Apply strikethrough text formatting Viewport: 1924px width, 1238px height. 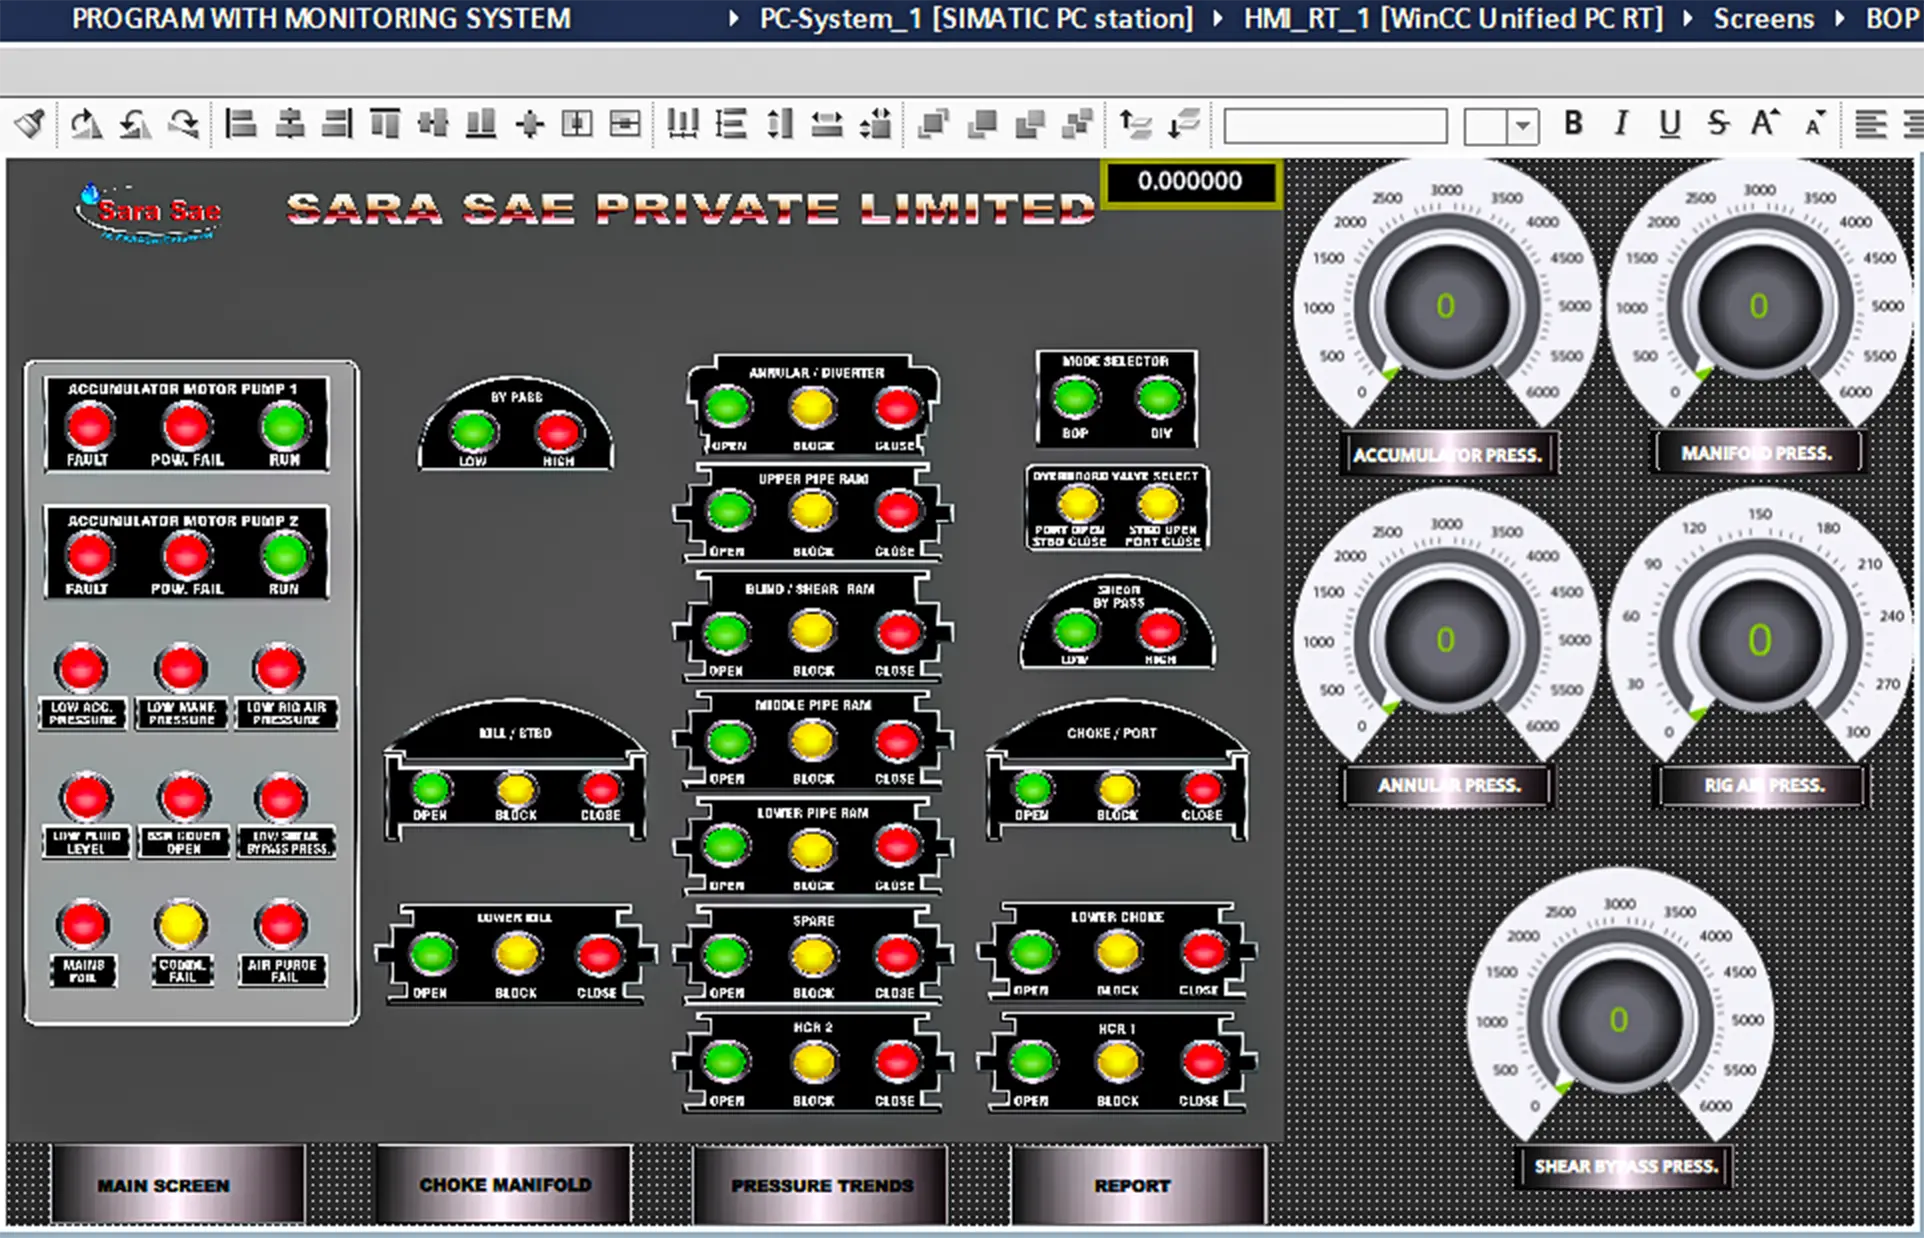[x=1717, y=124]
